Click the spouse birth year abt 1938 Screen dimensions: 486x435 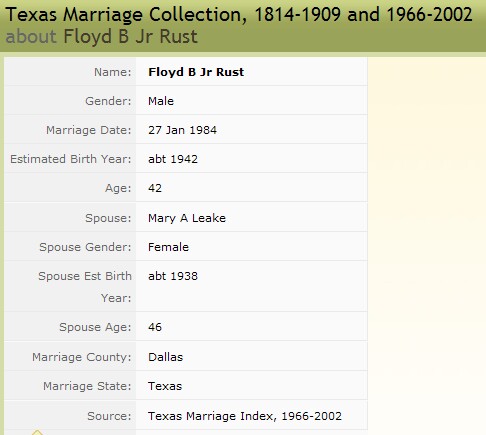(173, 276)
